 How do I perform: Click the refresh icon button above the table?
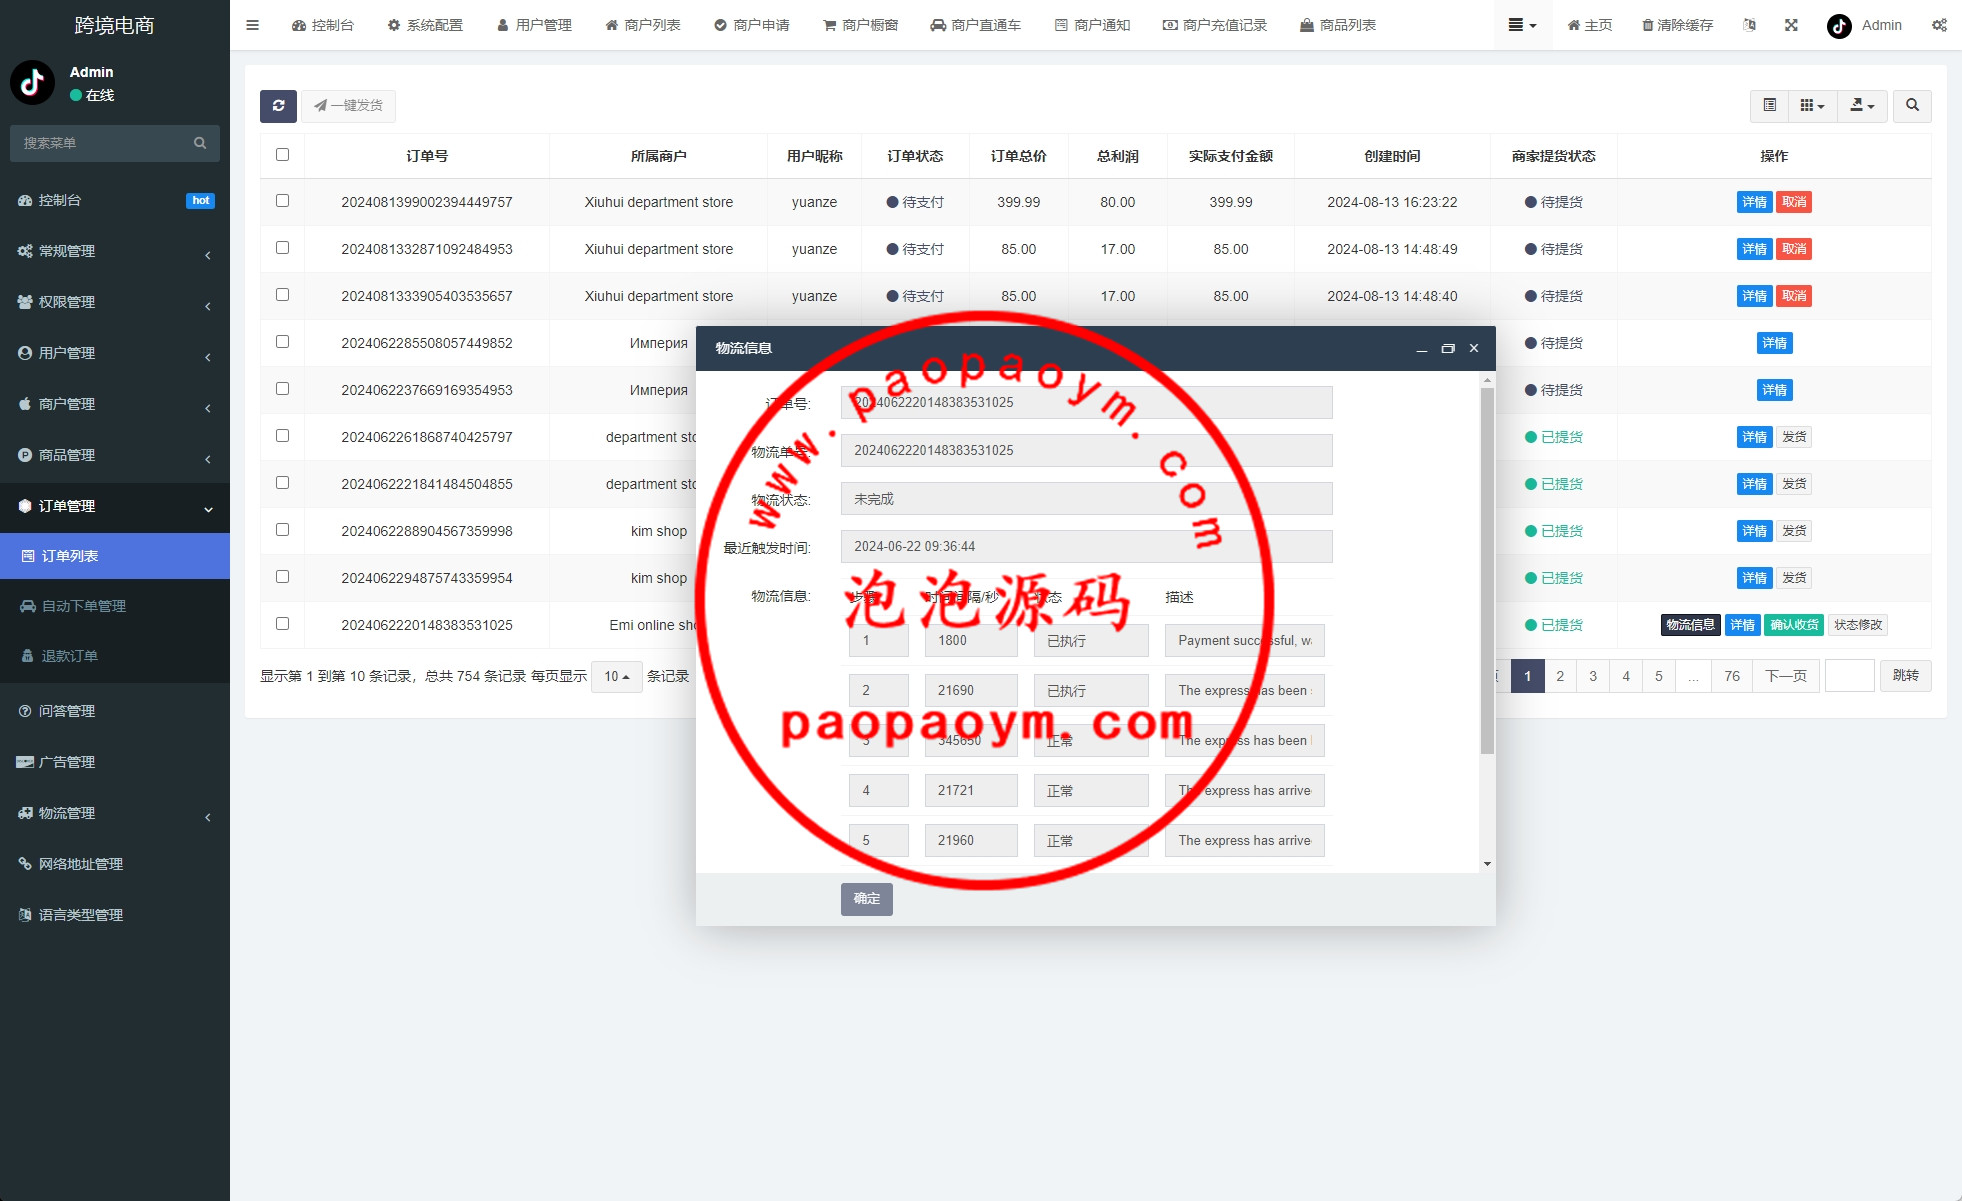278,106
